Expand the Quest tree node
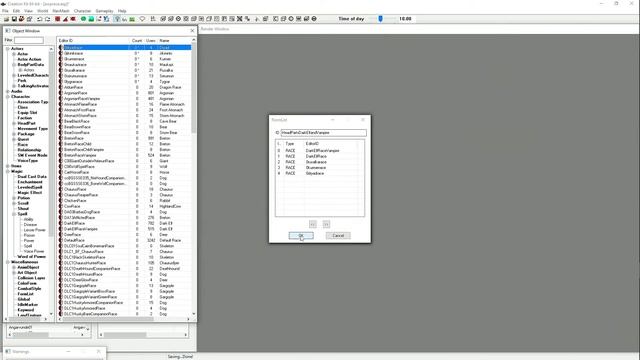 [x=14, y=139]
